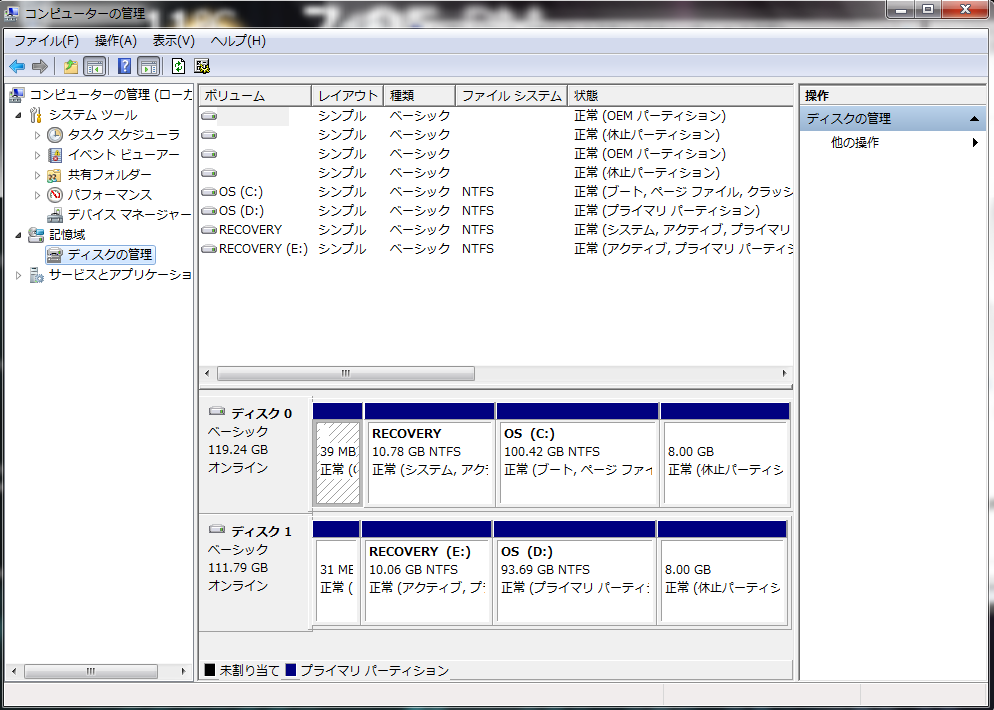Toggle the show/hide console tree button

tap(95, 66)
